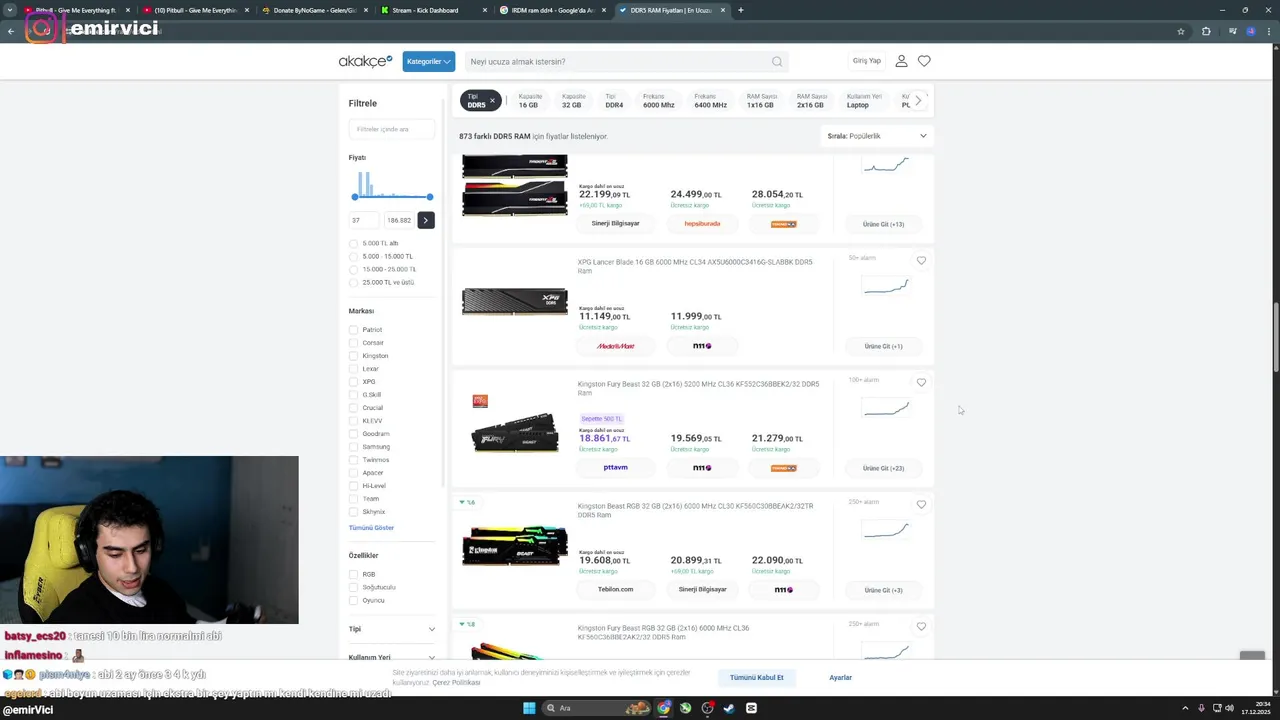Viewport: 1280px width, 720px height.
Task: Focus the Filtreler içinde ara field
Action: coord(392,129)
